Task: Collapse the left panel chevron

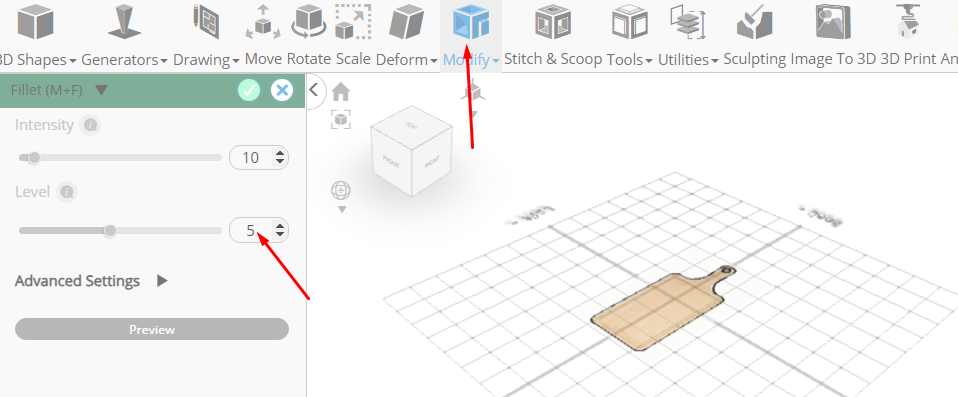Action: (x=314, y=90)
